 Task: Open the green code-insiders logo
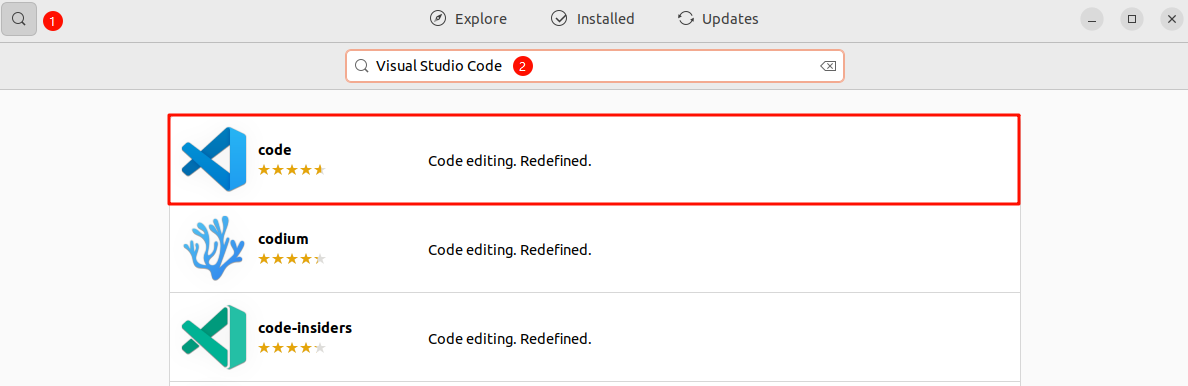click(214, 337)
